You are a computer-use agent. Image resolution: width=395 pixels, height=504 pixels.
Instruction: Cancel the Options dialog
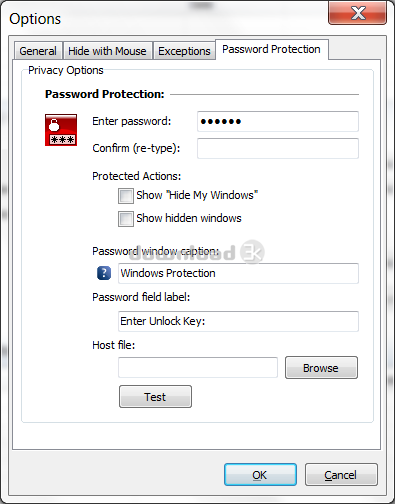pyautogui.click(x=341, y=474)
